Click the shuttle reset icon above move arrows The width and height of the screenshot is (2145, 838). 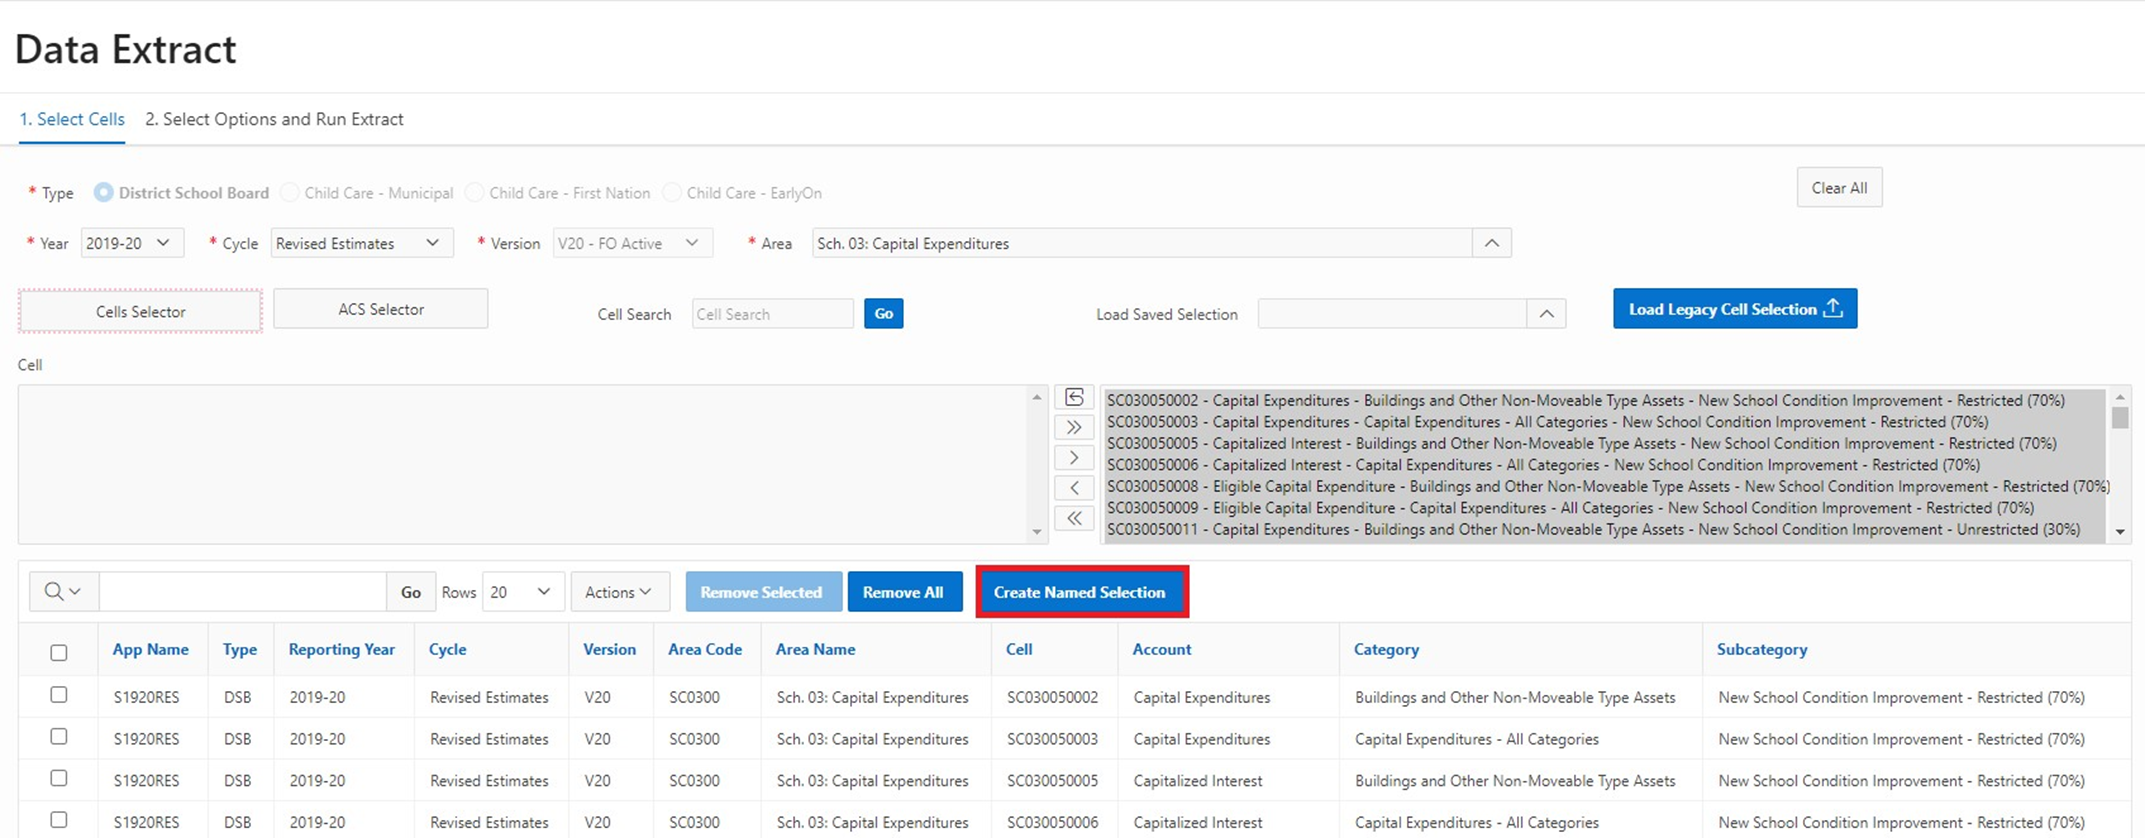[1074, 398]
